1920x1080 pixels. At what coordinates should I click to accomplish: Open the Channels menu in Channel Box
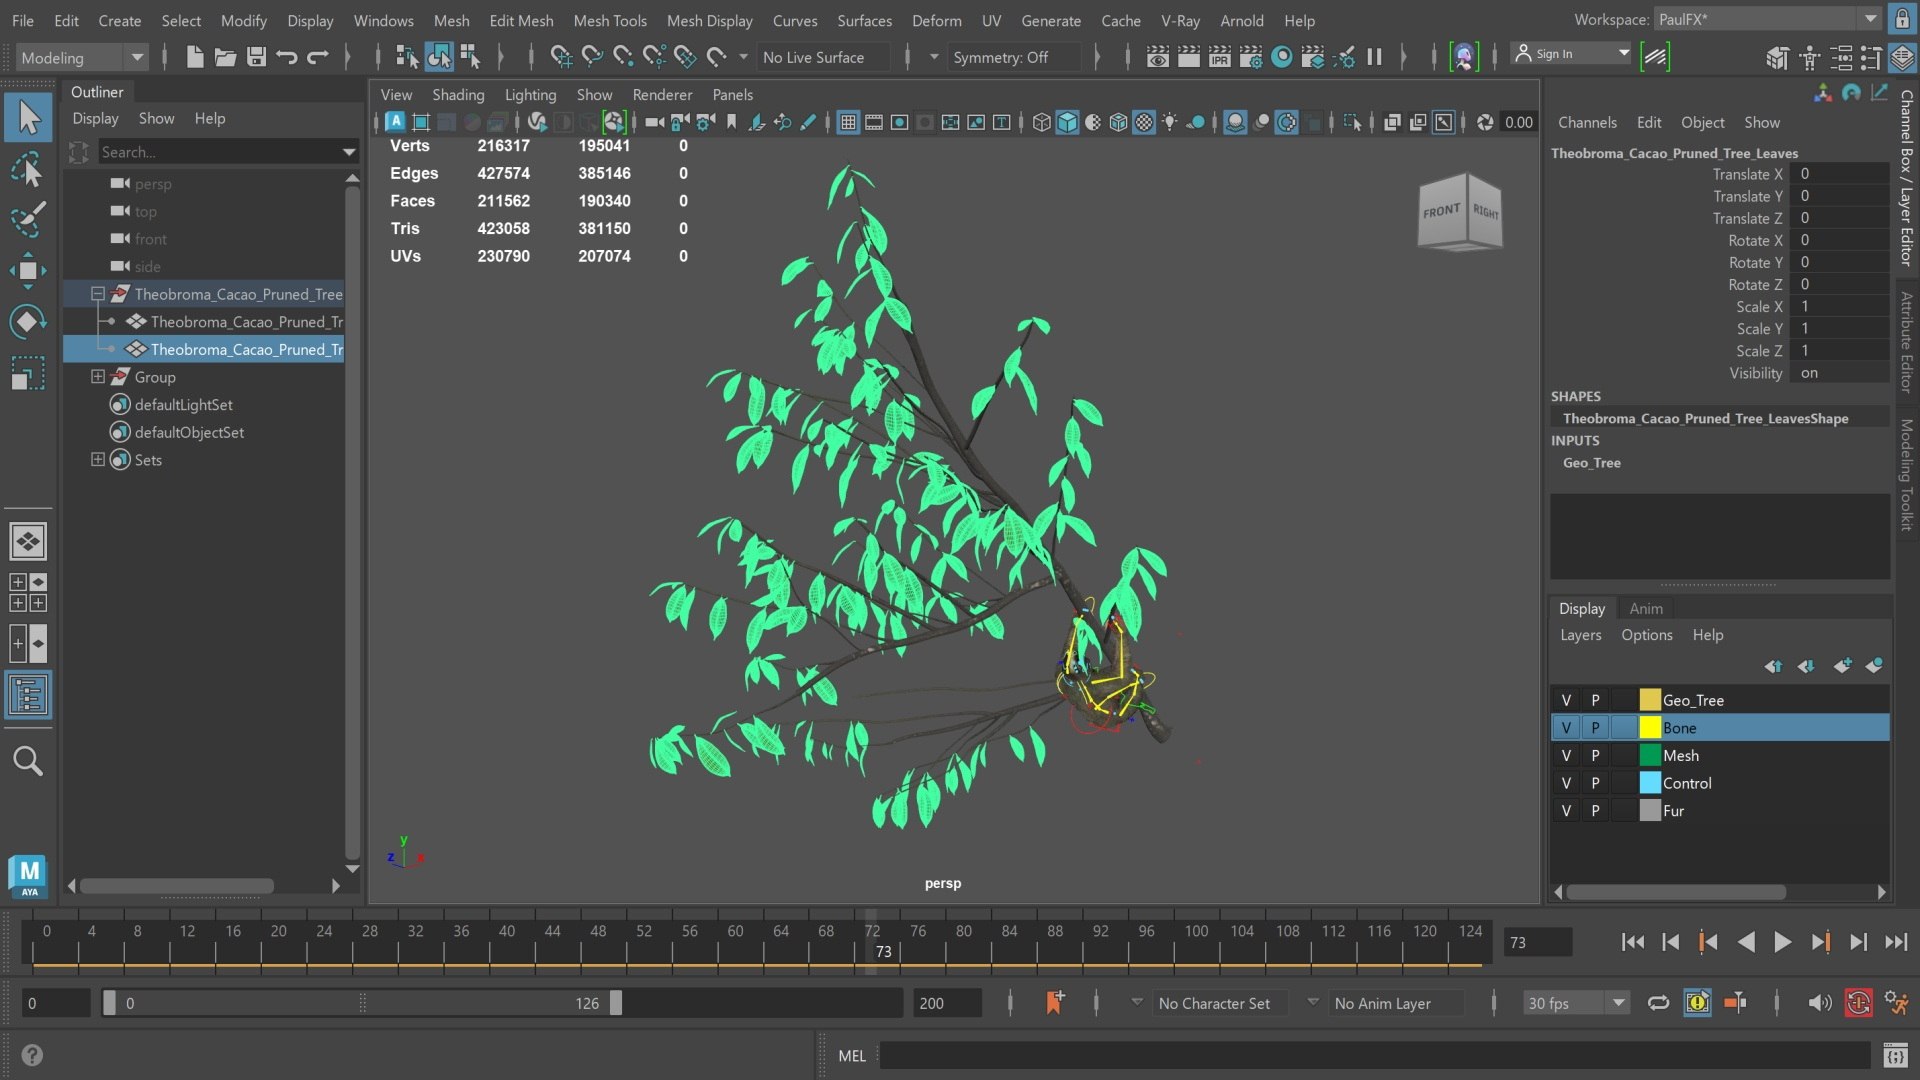click(x=1587, y=122)
